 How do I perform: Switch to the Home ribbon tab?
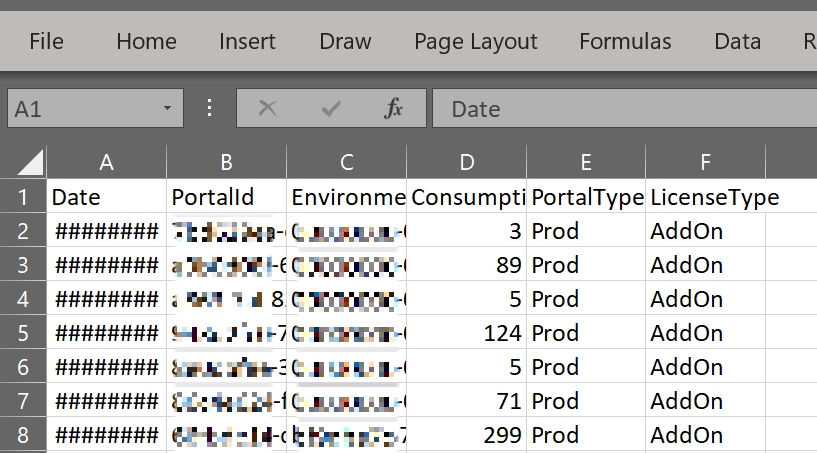(x=146, y=41)
